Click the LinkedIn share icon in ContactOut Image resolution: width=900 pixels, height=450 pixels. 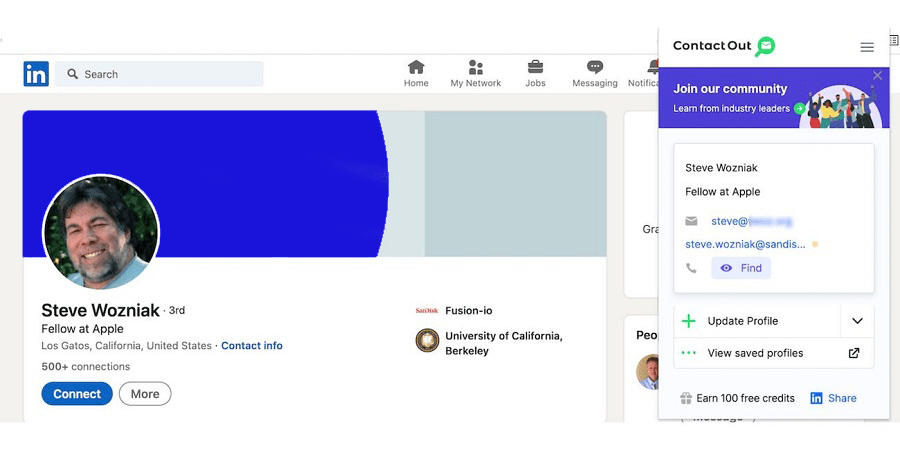(816, 398)
